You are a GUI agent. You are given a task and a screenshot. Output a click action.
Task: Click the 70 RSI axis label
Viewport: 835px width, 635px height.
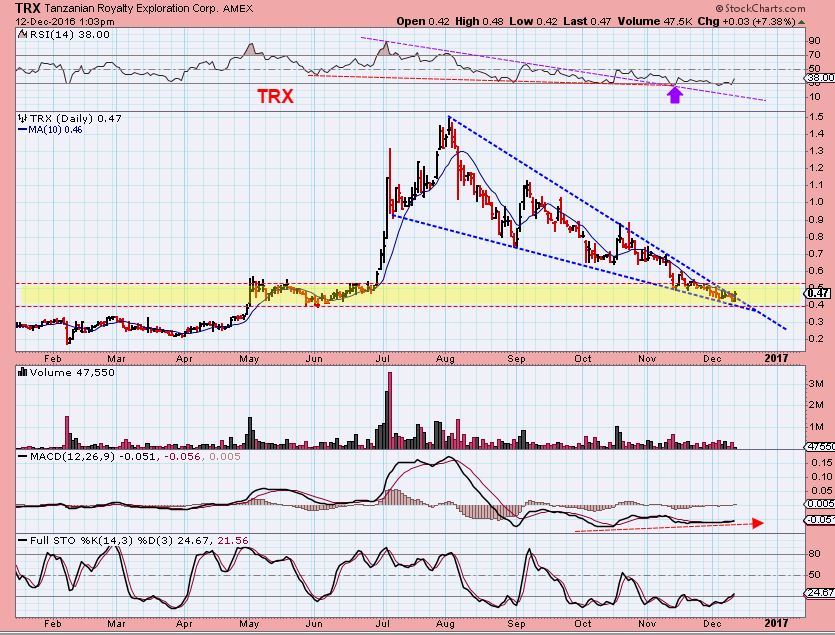click(x=815, y=55)
